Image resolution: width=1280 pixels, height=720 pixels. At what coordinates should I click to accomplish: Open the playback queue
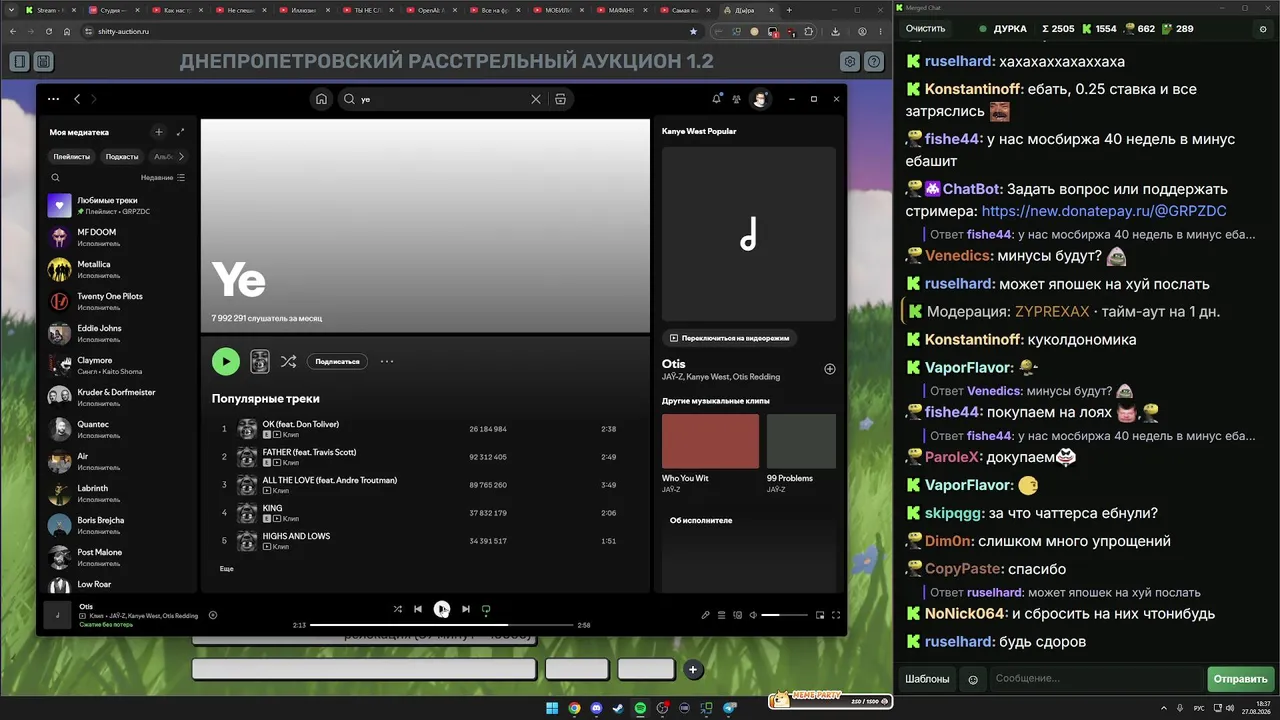721,615
